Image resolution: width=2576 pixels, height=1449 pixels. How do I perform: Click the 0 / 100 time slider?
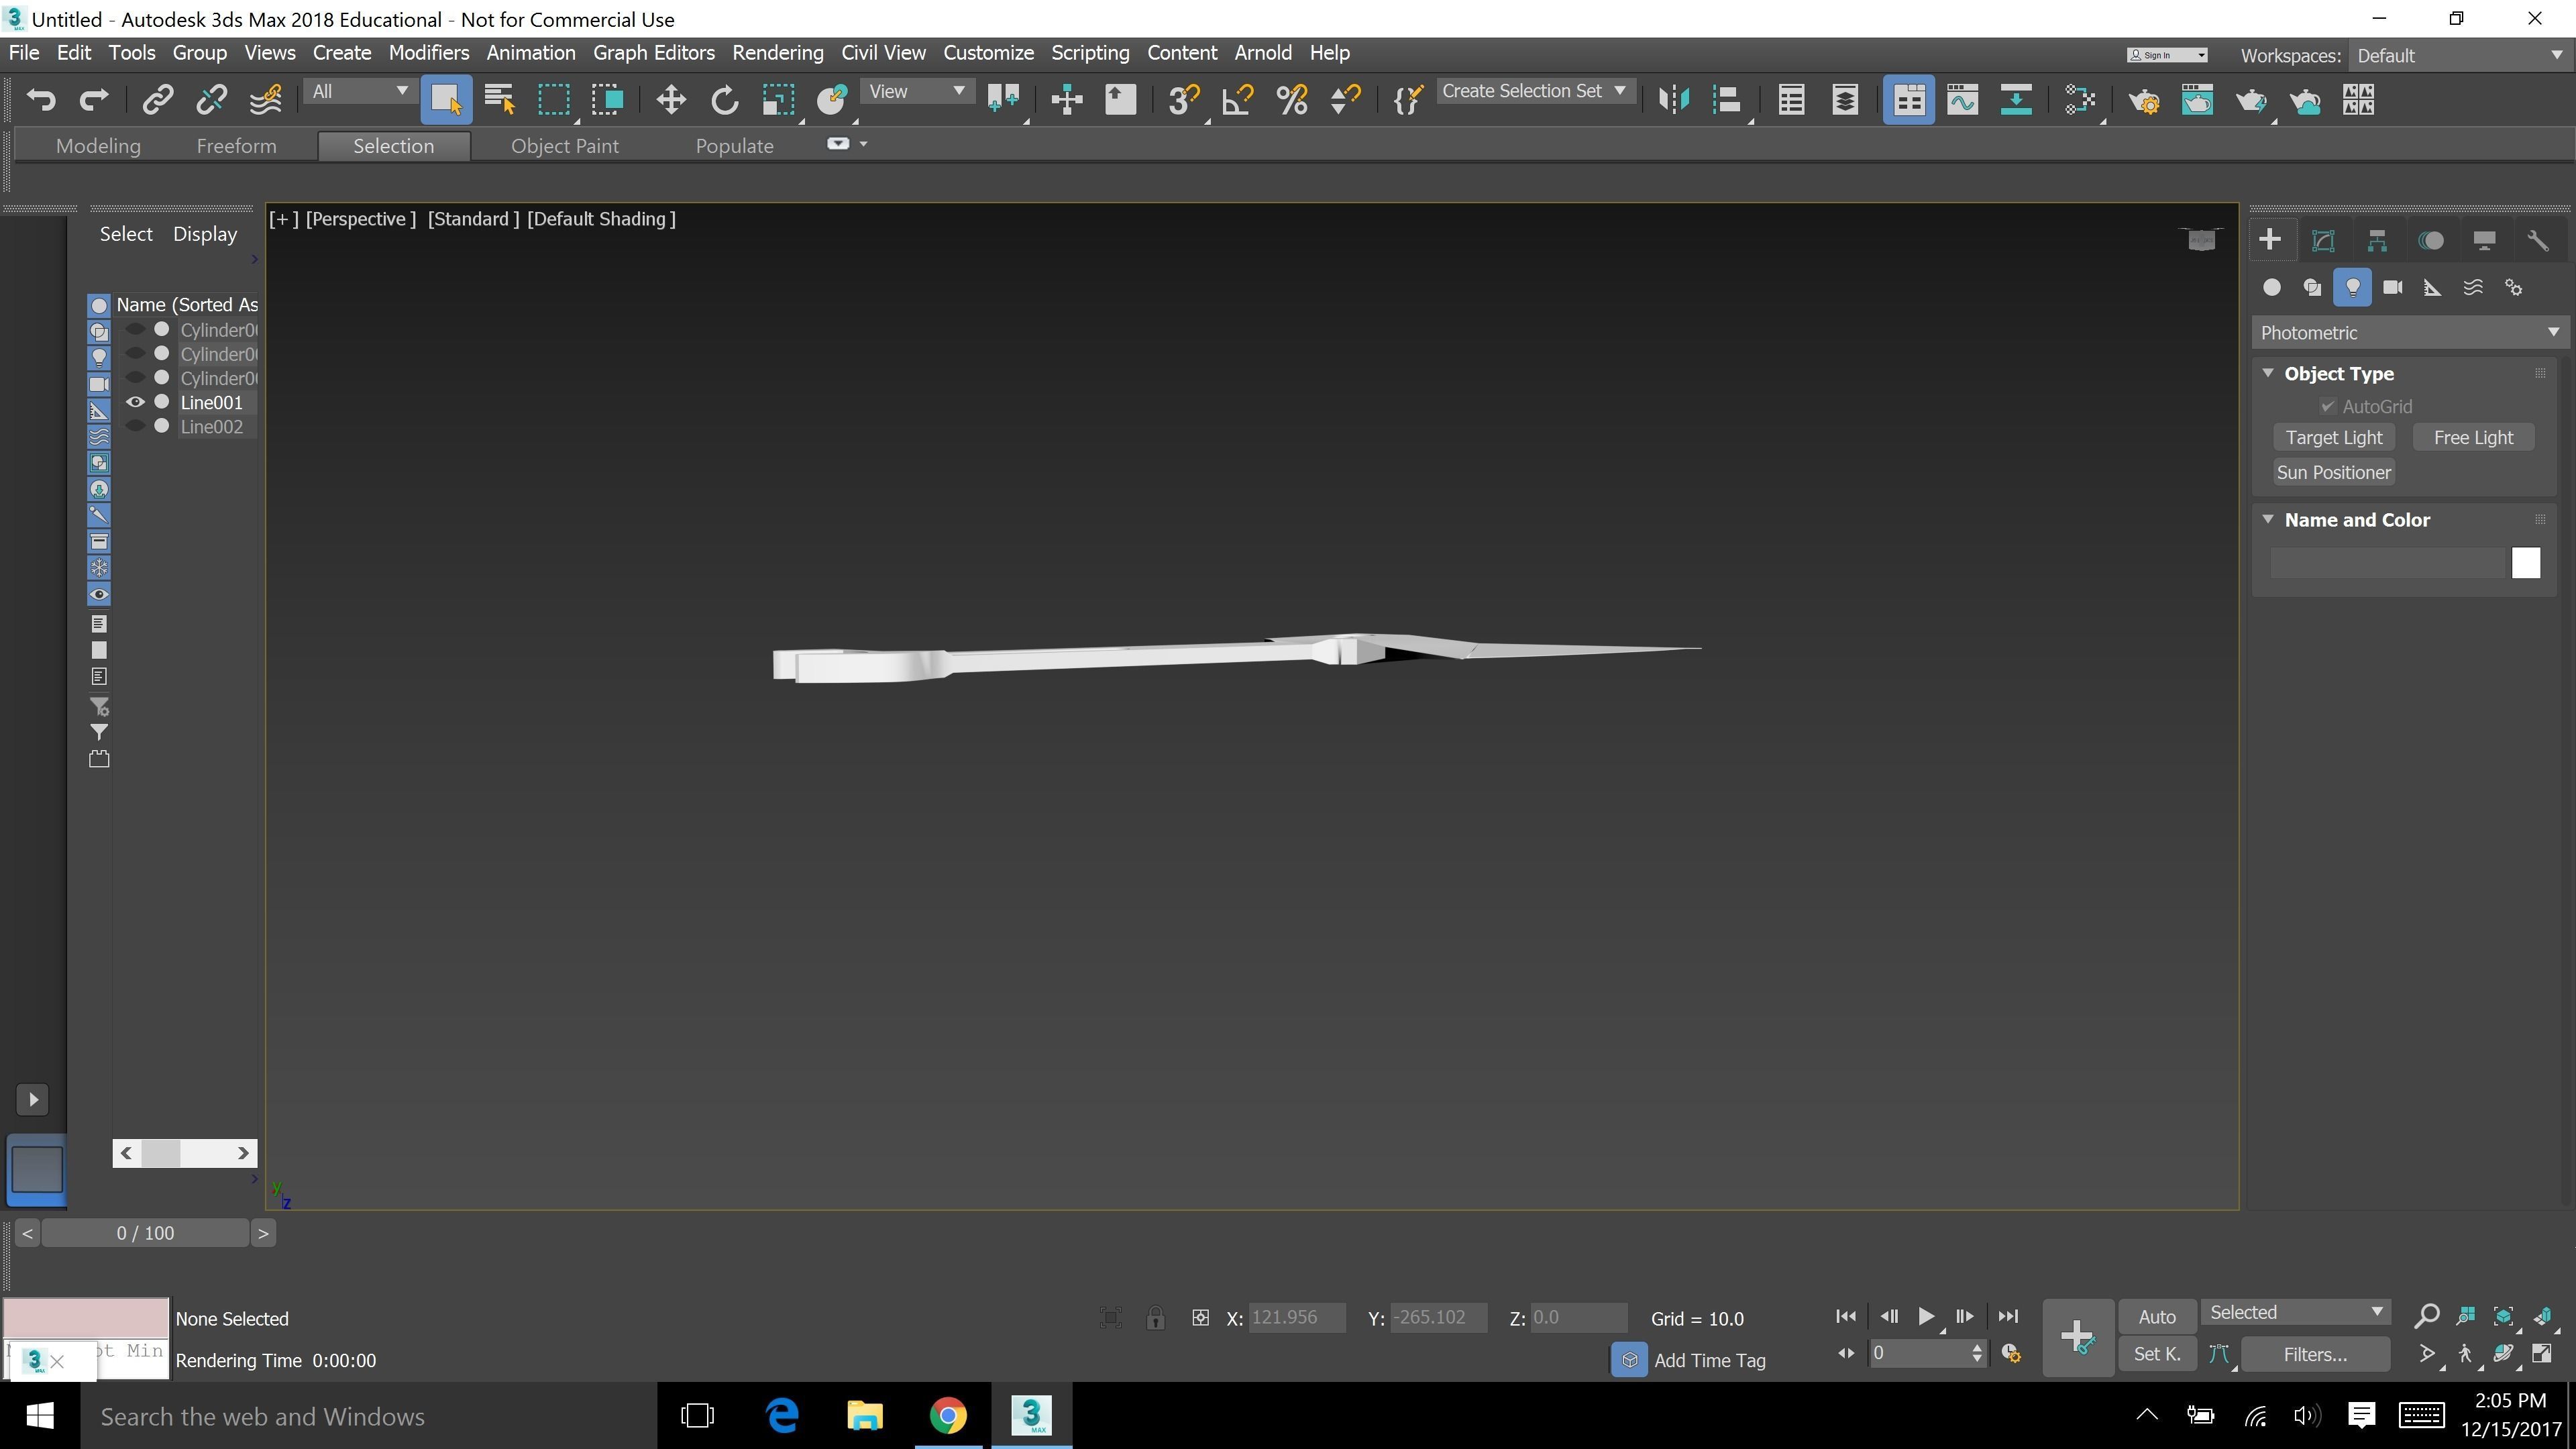145,1233
